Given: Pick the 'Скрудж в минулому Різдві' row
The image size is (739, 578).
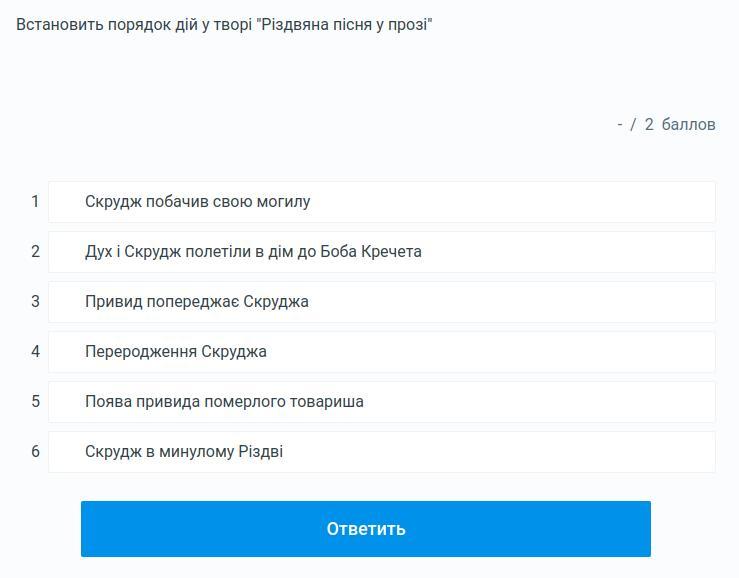Looking at the screenshot, I should coord(382,452).
